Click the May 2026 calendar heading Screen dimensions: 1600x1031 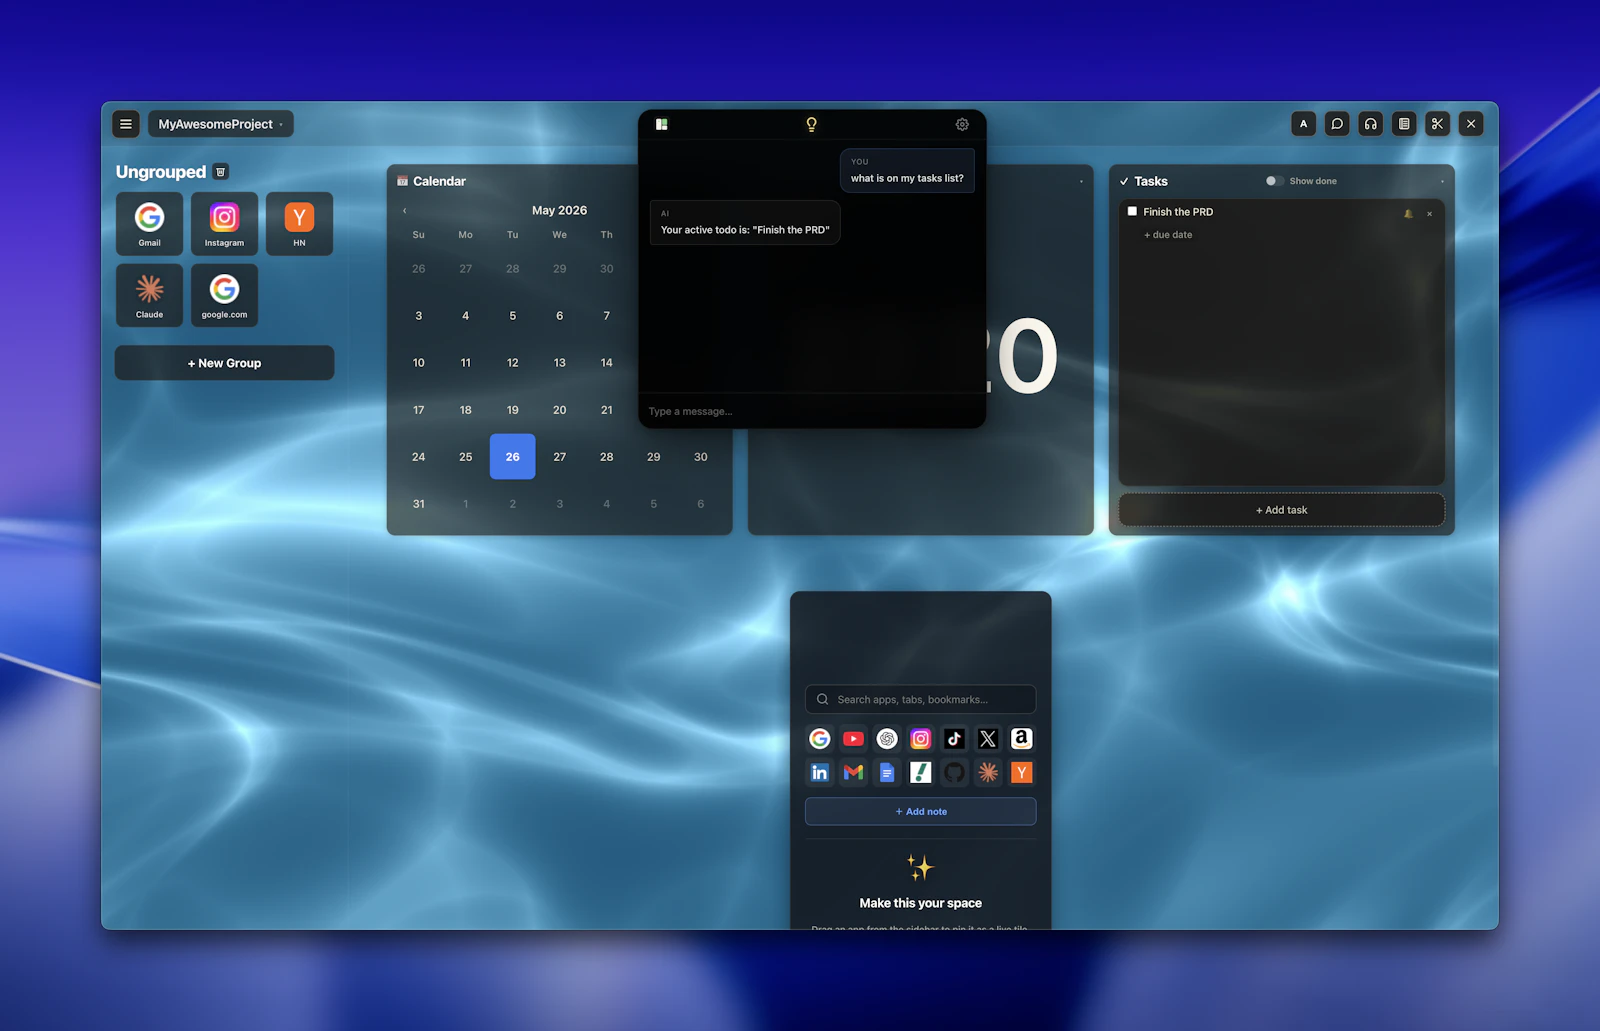(559, 210)
